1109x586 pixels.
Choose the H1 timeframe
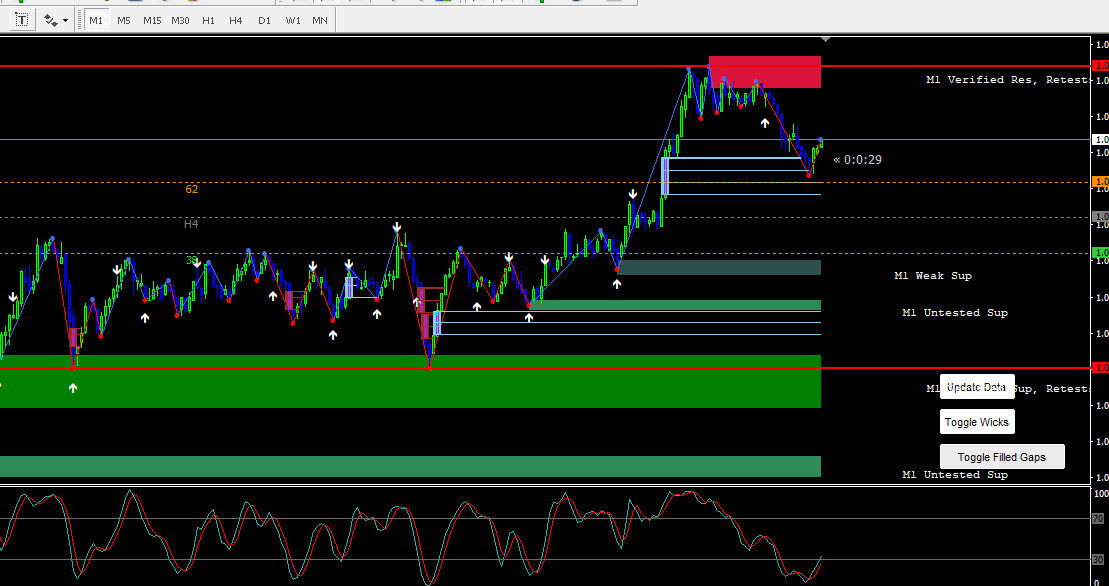(208, 20)
